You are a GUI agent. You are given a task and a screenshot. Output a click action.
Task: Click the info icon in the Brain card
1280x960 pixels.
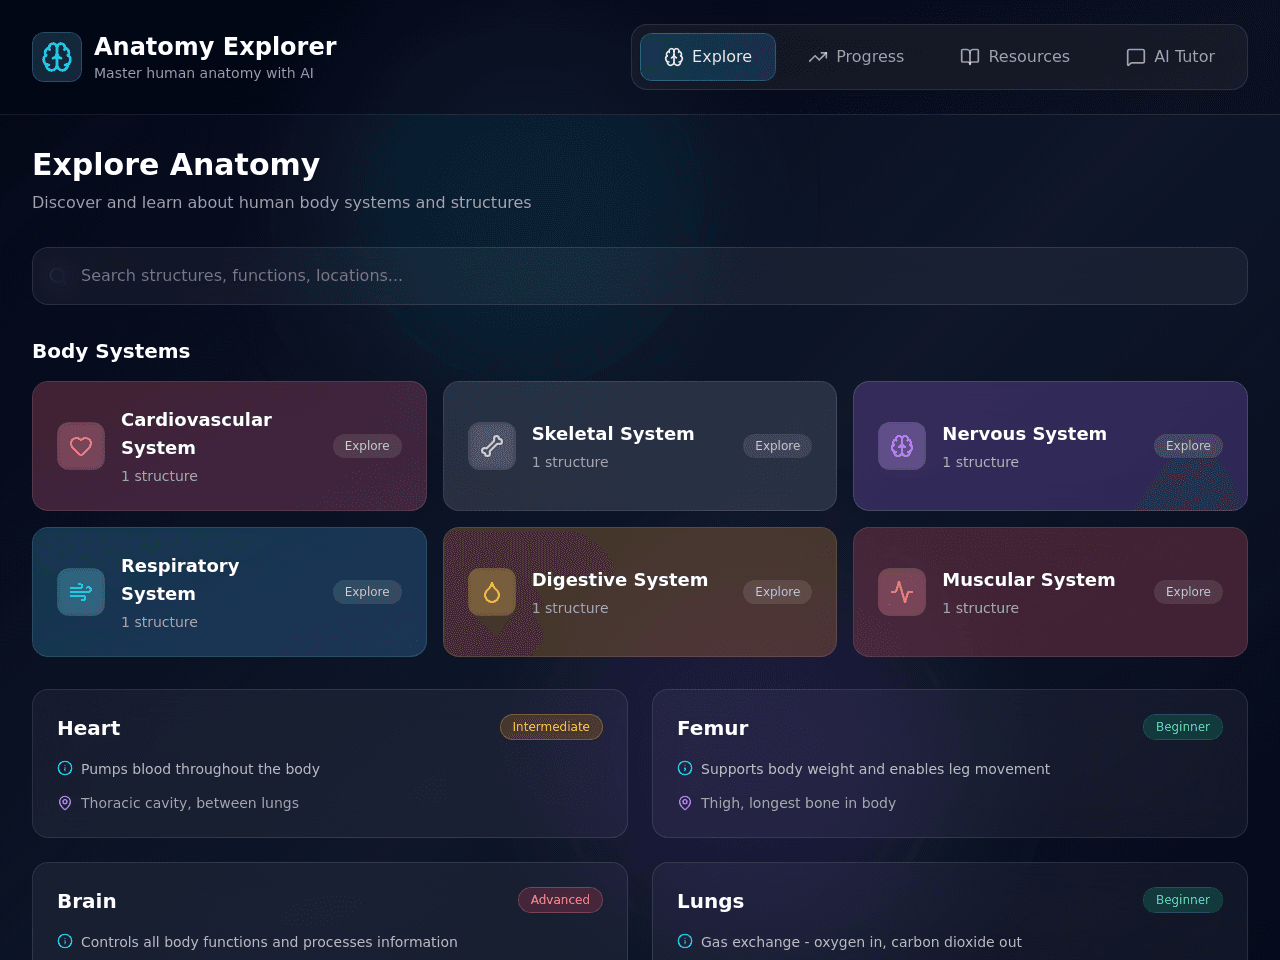pyautogui.click(x=65, y=941)
